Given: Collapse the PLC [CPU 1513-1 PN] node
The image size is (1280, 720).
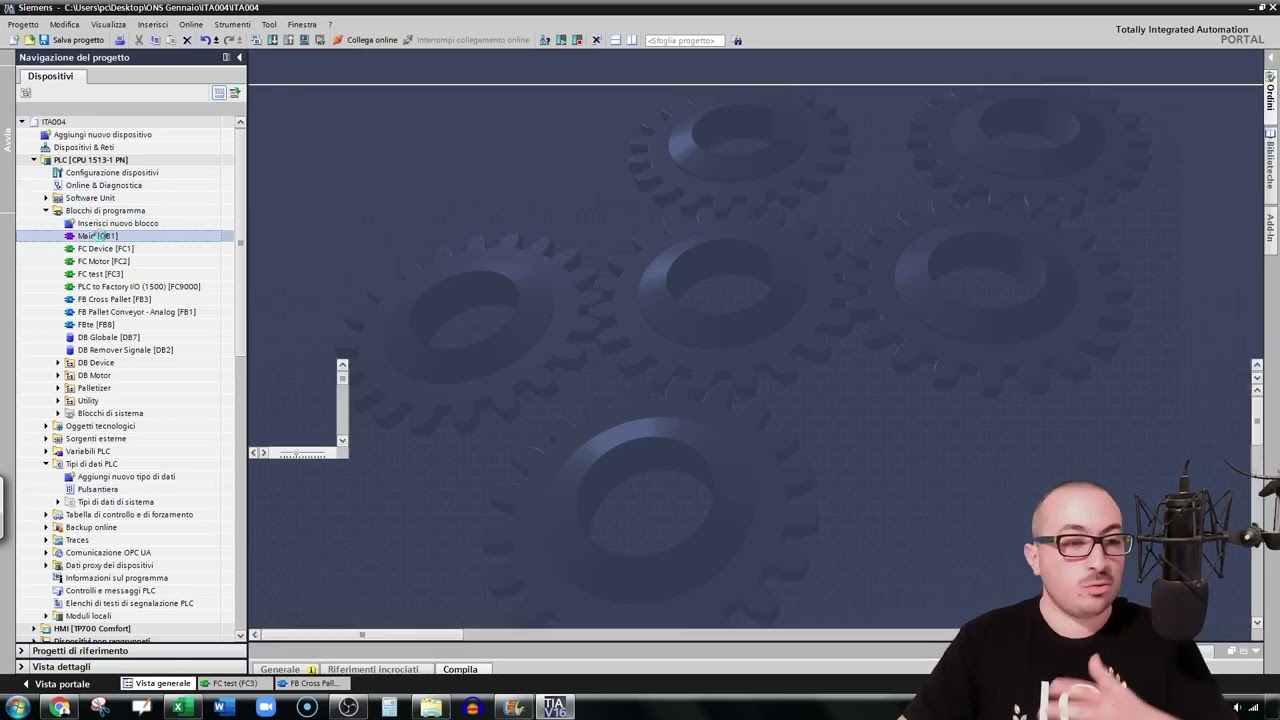Looking at the screenshot, I should click(33, 160).
